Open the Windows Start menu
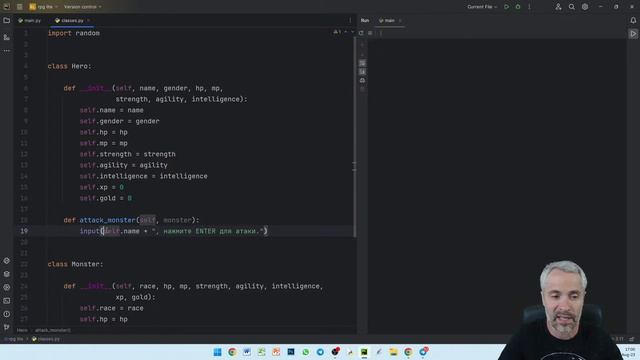 [x=218, y=352]
